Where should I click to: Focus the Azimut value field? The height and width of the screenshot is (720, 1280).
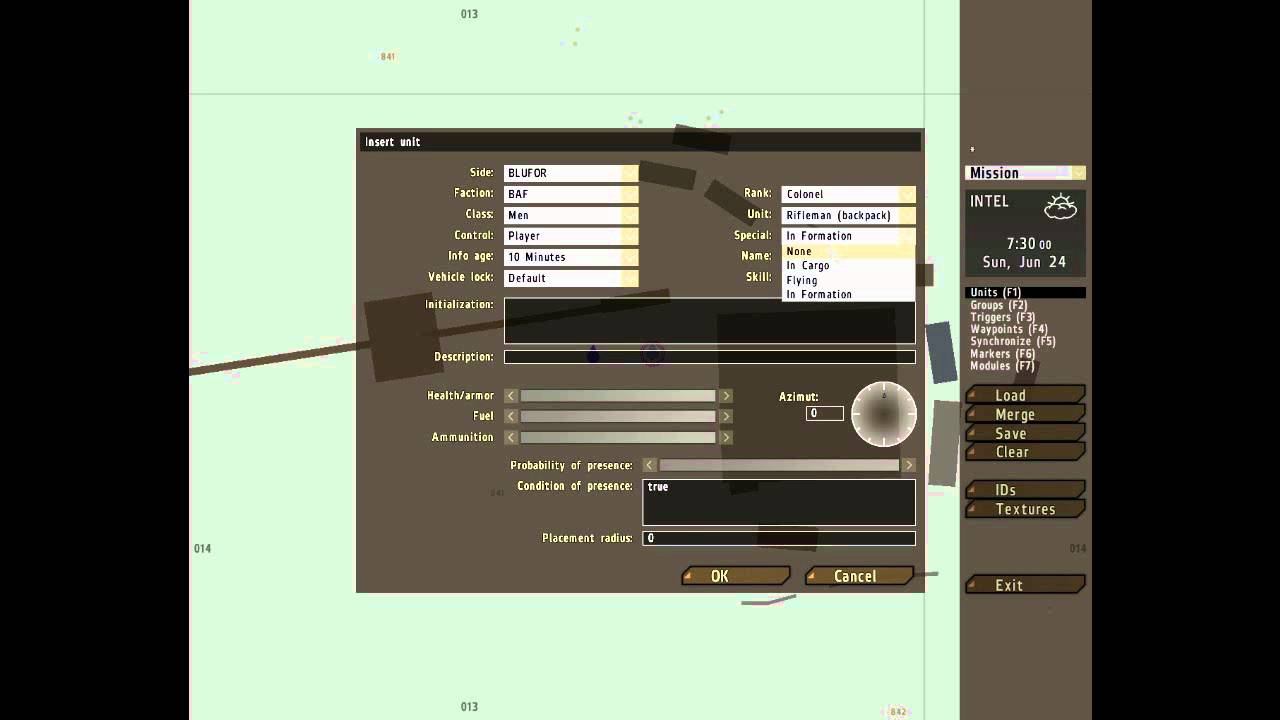point(825,413)
